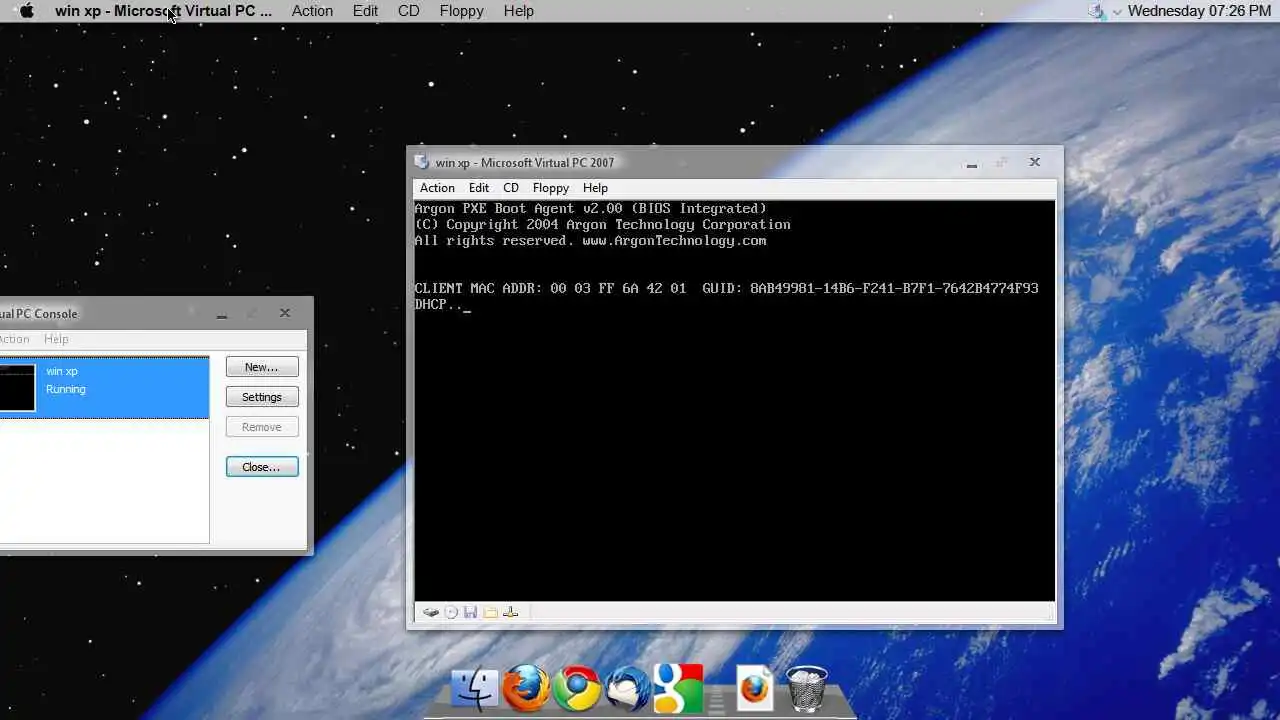
Task: Click the Running status of win xp
Action: [x=66, y=389]
